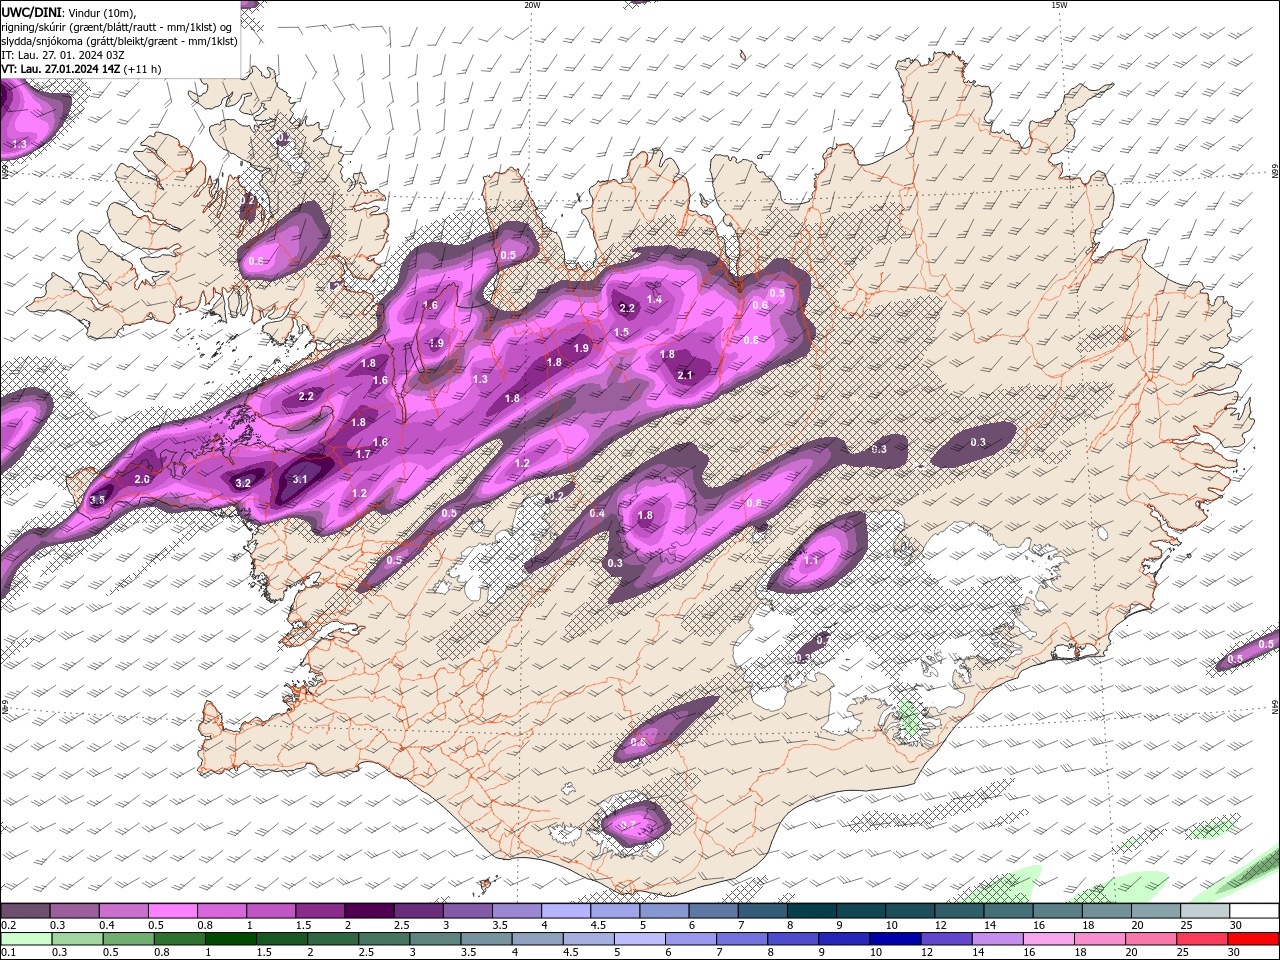Select lower legend violet swatch labeled 14

click(x=996, y=939)
